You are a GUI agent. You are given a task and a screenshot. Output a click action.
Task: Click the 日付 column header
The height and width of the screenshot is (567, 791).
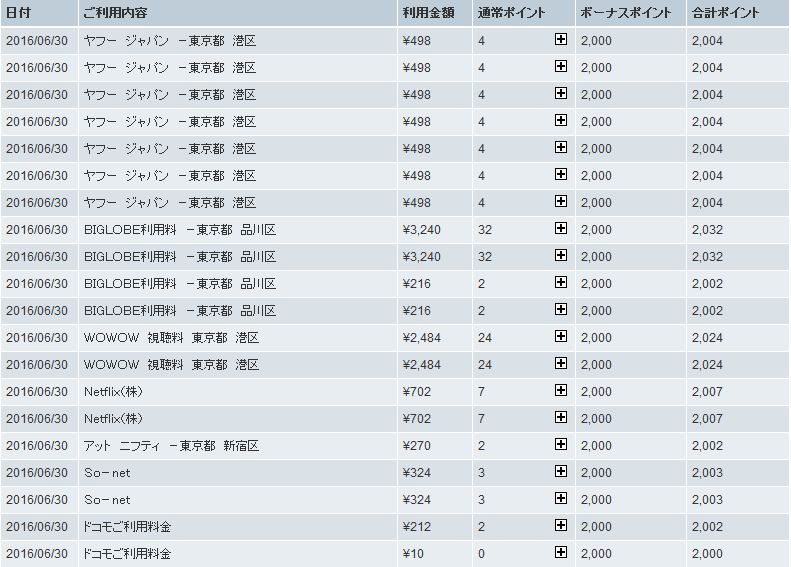pos(39,13)
